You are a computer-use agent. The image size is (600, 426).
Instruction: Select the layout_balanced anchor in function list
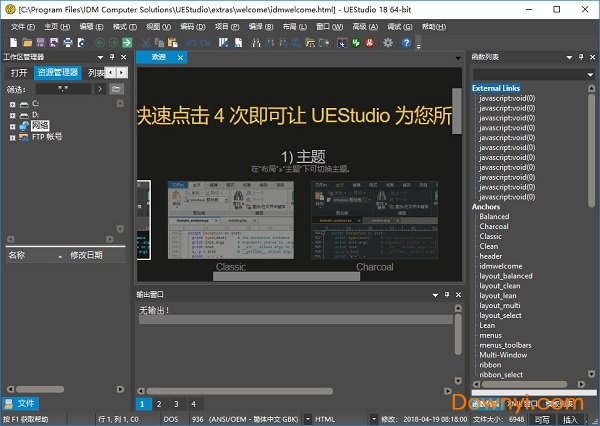pyautogui.click(x=505, y=276)
